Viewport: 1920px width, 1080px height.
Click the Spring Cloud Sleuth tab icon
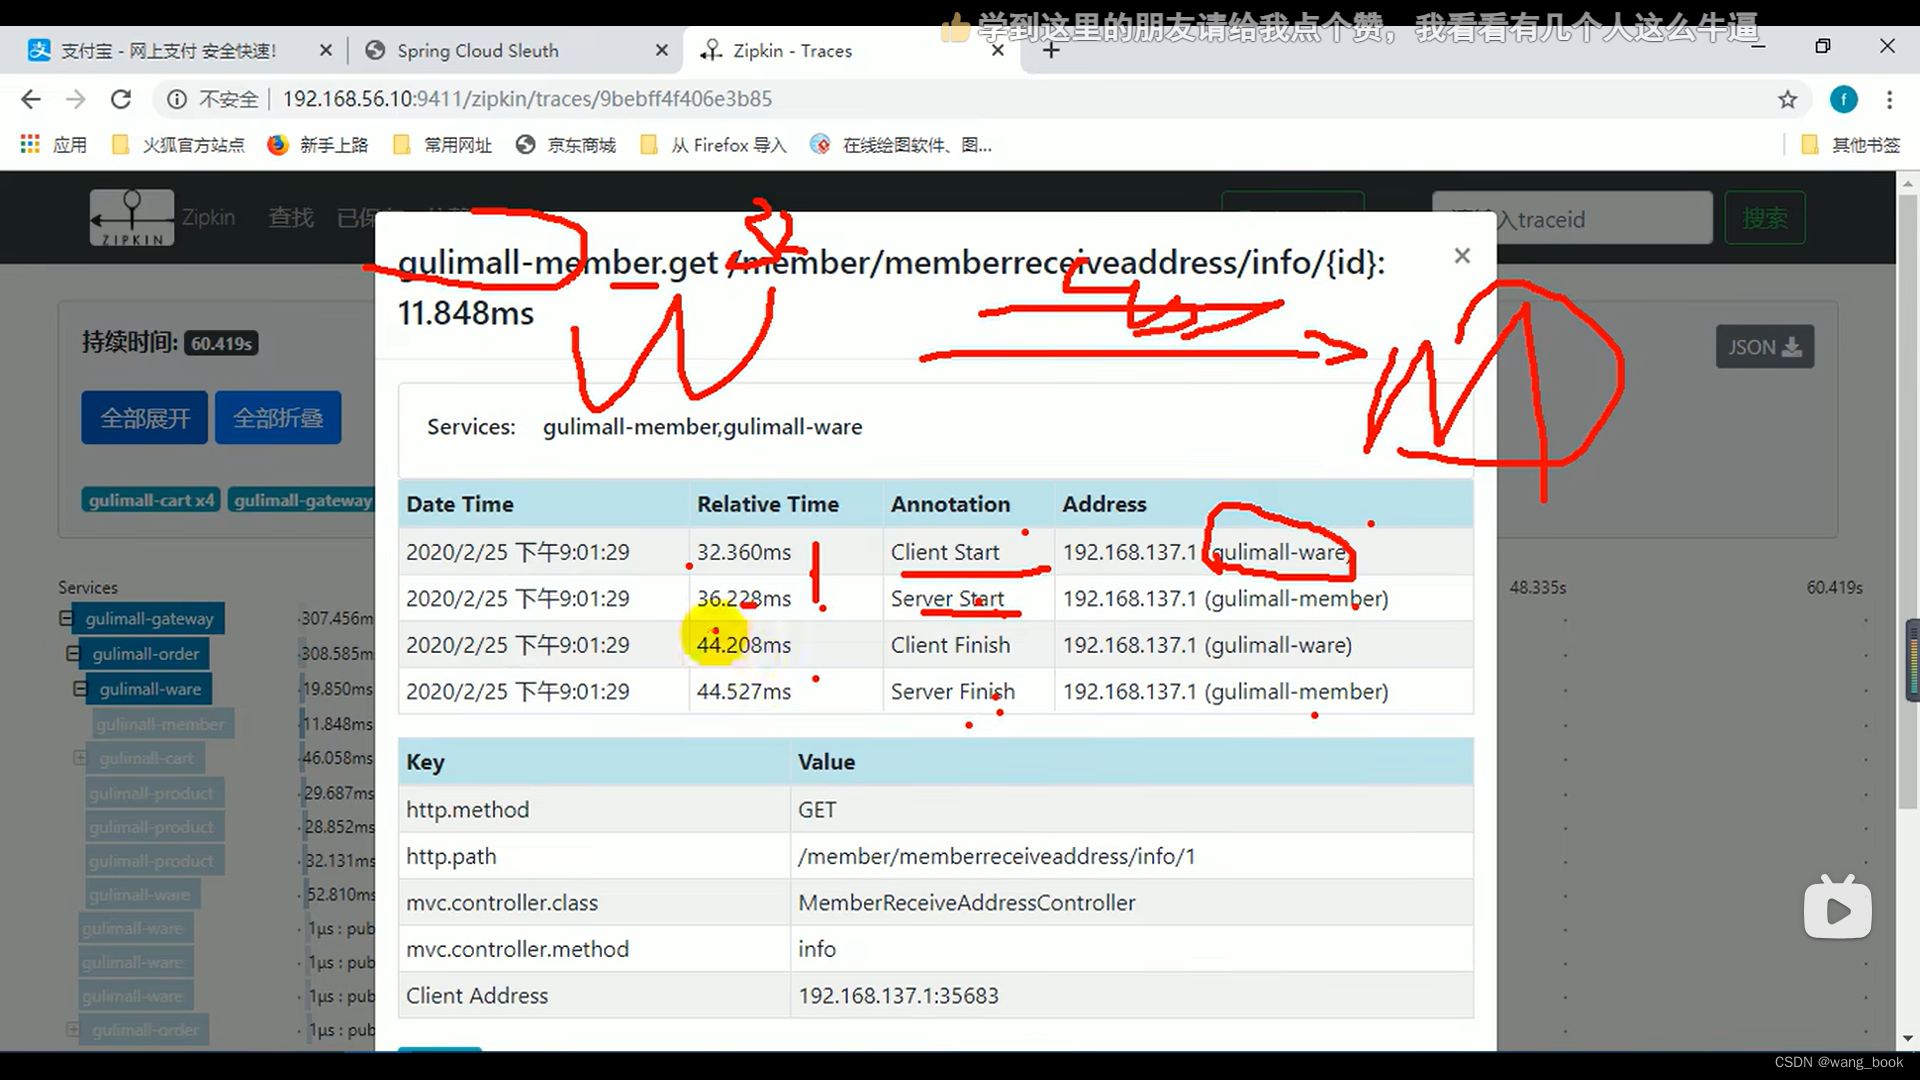coord(375,50)
